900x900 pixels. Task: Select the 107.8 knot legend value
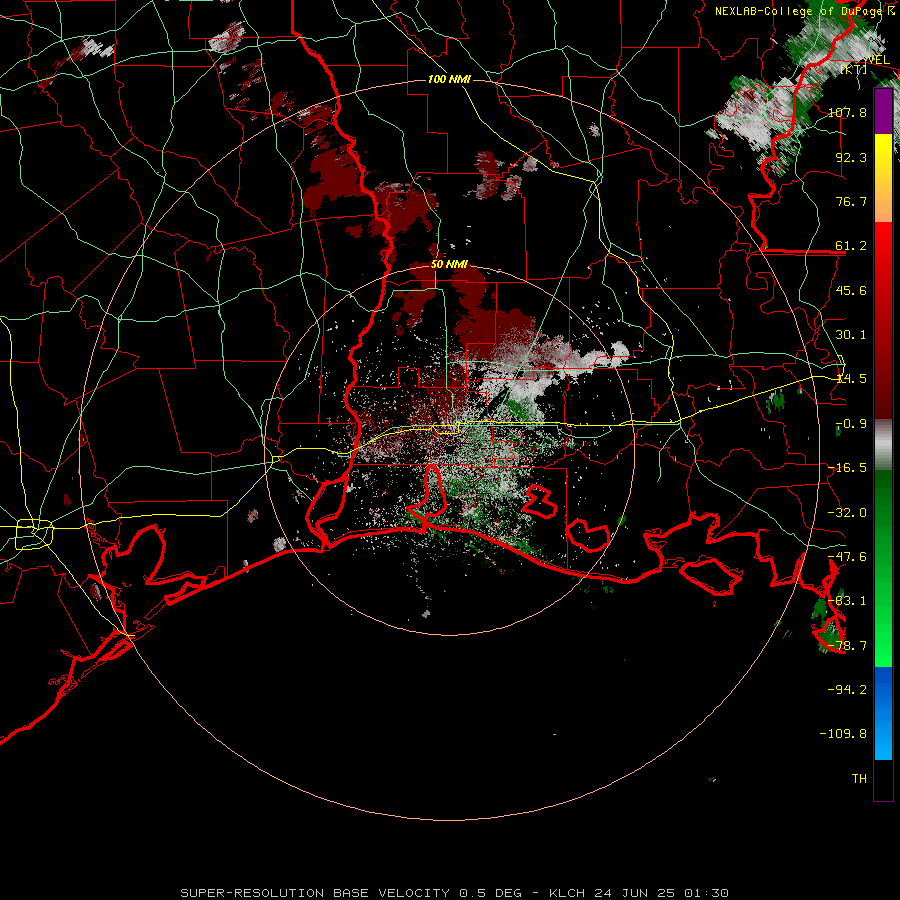(x=847, y=112)
